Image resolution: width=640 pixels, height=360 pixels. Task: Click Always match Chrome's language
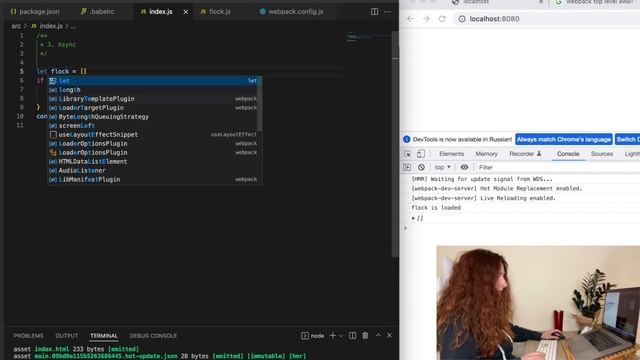[564, 139]
